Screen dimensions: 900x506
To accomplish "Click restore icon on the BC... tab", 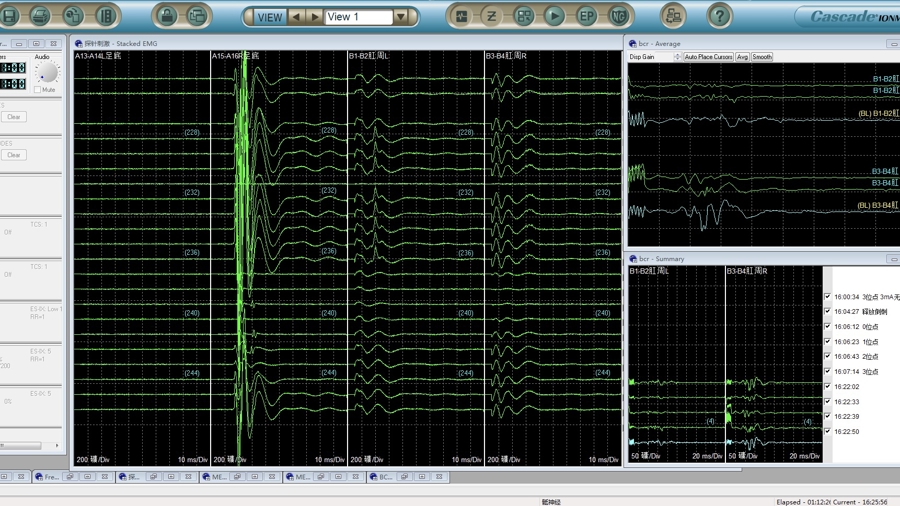I will pos(405,477).
